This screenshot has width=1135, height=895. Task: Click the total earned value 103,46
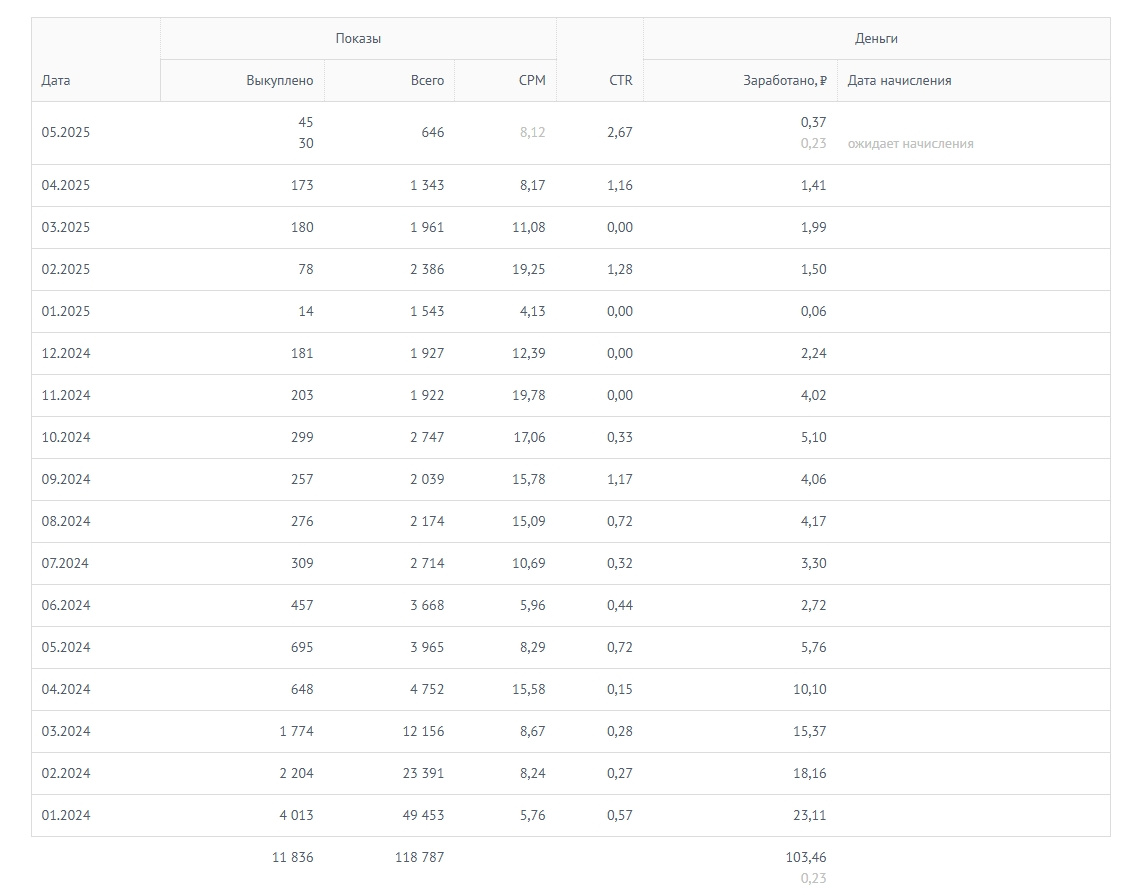[806, 858]
